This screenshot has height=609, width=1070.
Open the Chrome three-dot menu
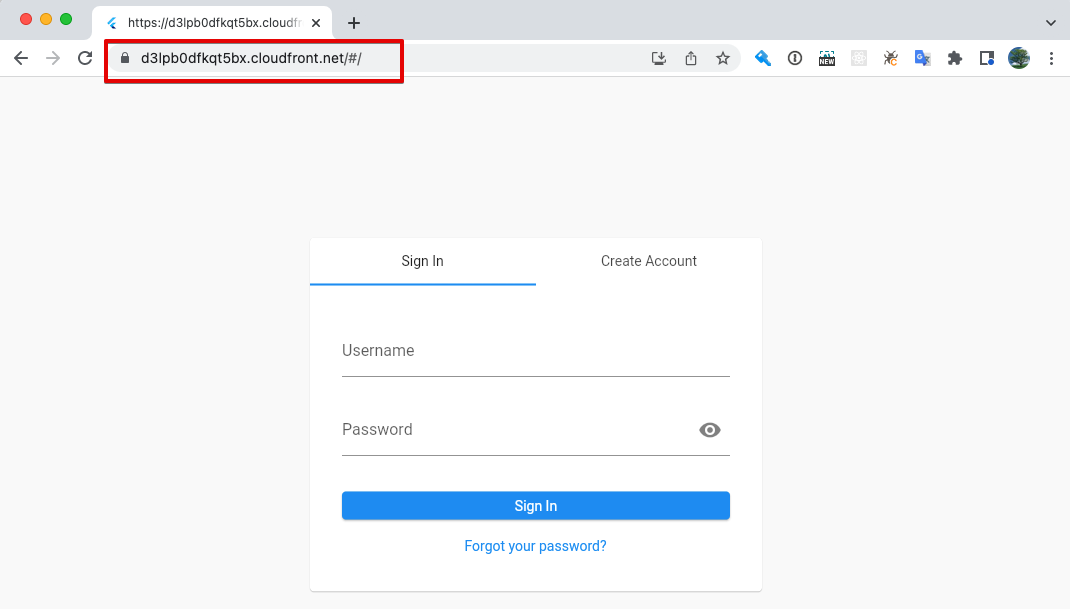pyautogui.click(x=1051, y=58)
